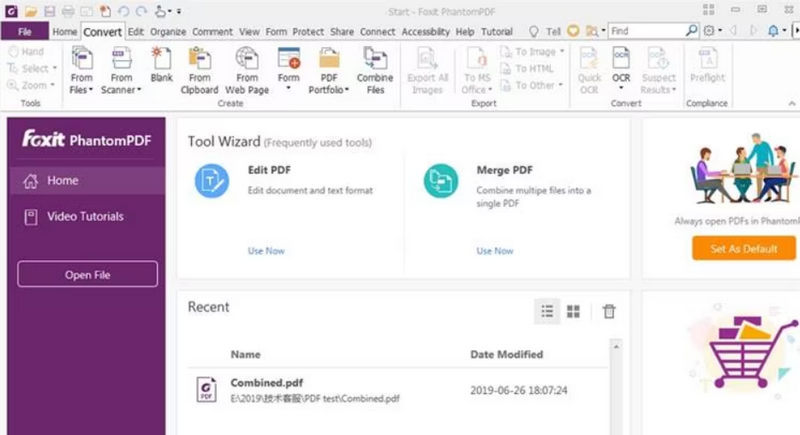The width and height of the screenshot is (800, 435).
Task: Switch to the Comment ribbon tab
Action: (x=212, y=32)
